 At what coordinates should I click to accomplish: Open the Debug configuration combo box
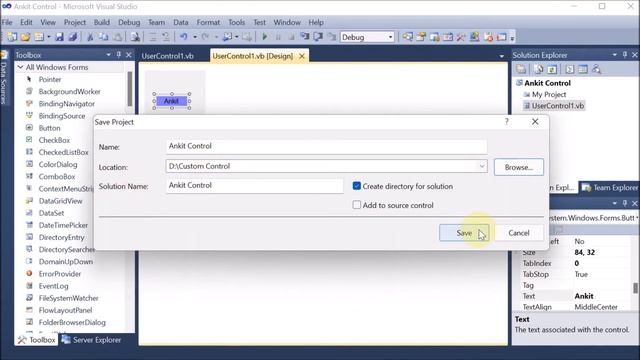367,37
